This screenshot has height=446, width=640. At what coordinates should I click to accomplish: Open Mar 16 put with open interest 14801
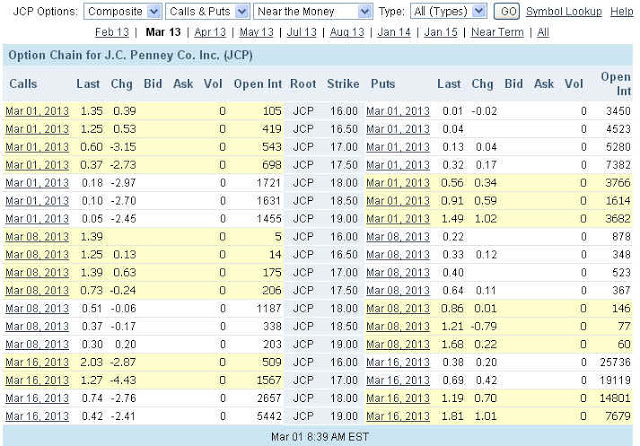(x=398, y=398)
